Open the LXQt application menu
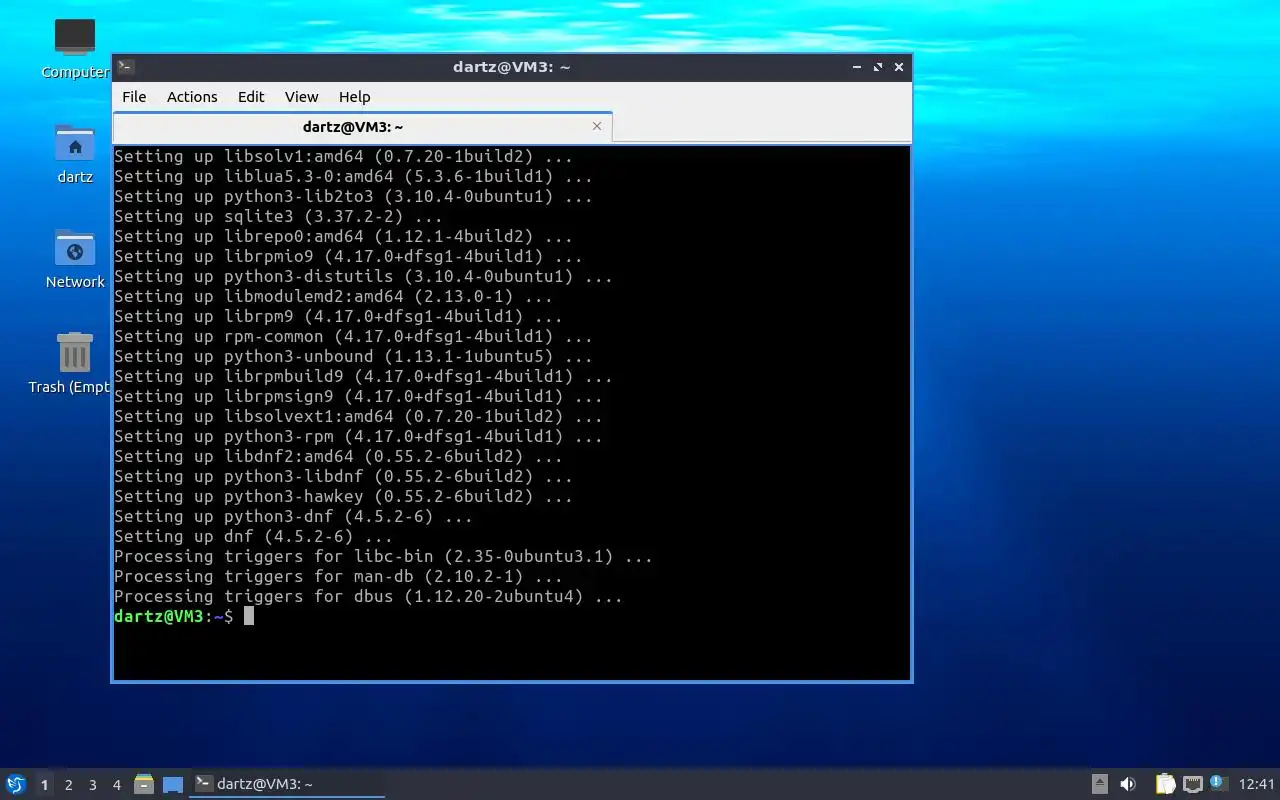 coord(16,784)
